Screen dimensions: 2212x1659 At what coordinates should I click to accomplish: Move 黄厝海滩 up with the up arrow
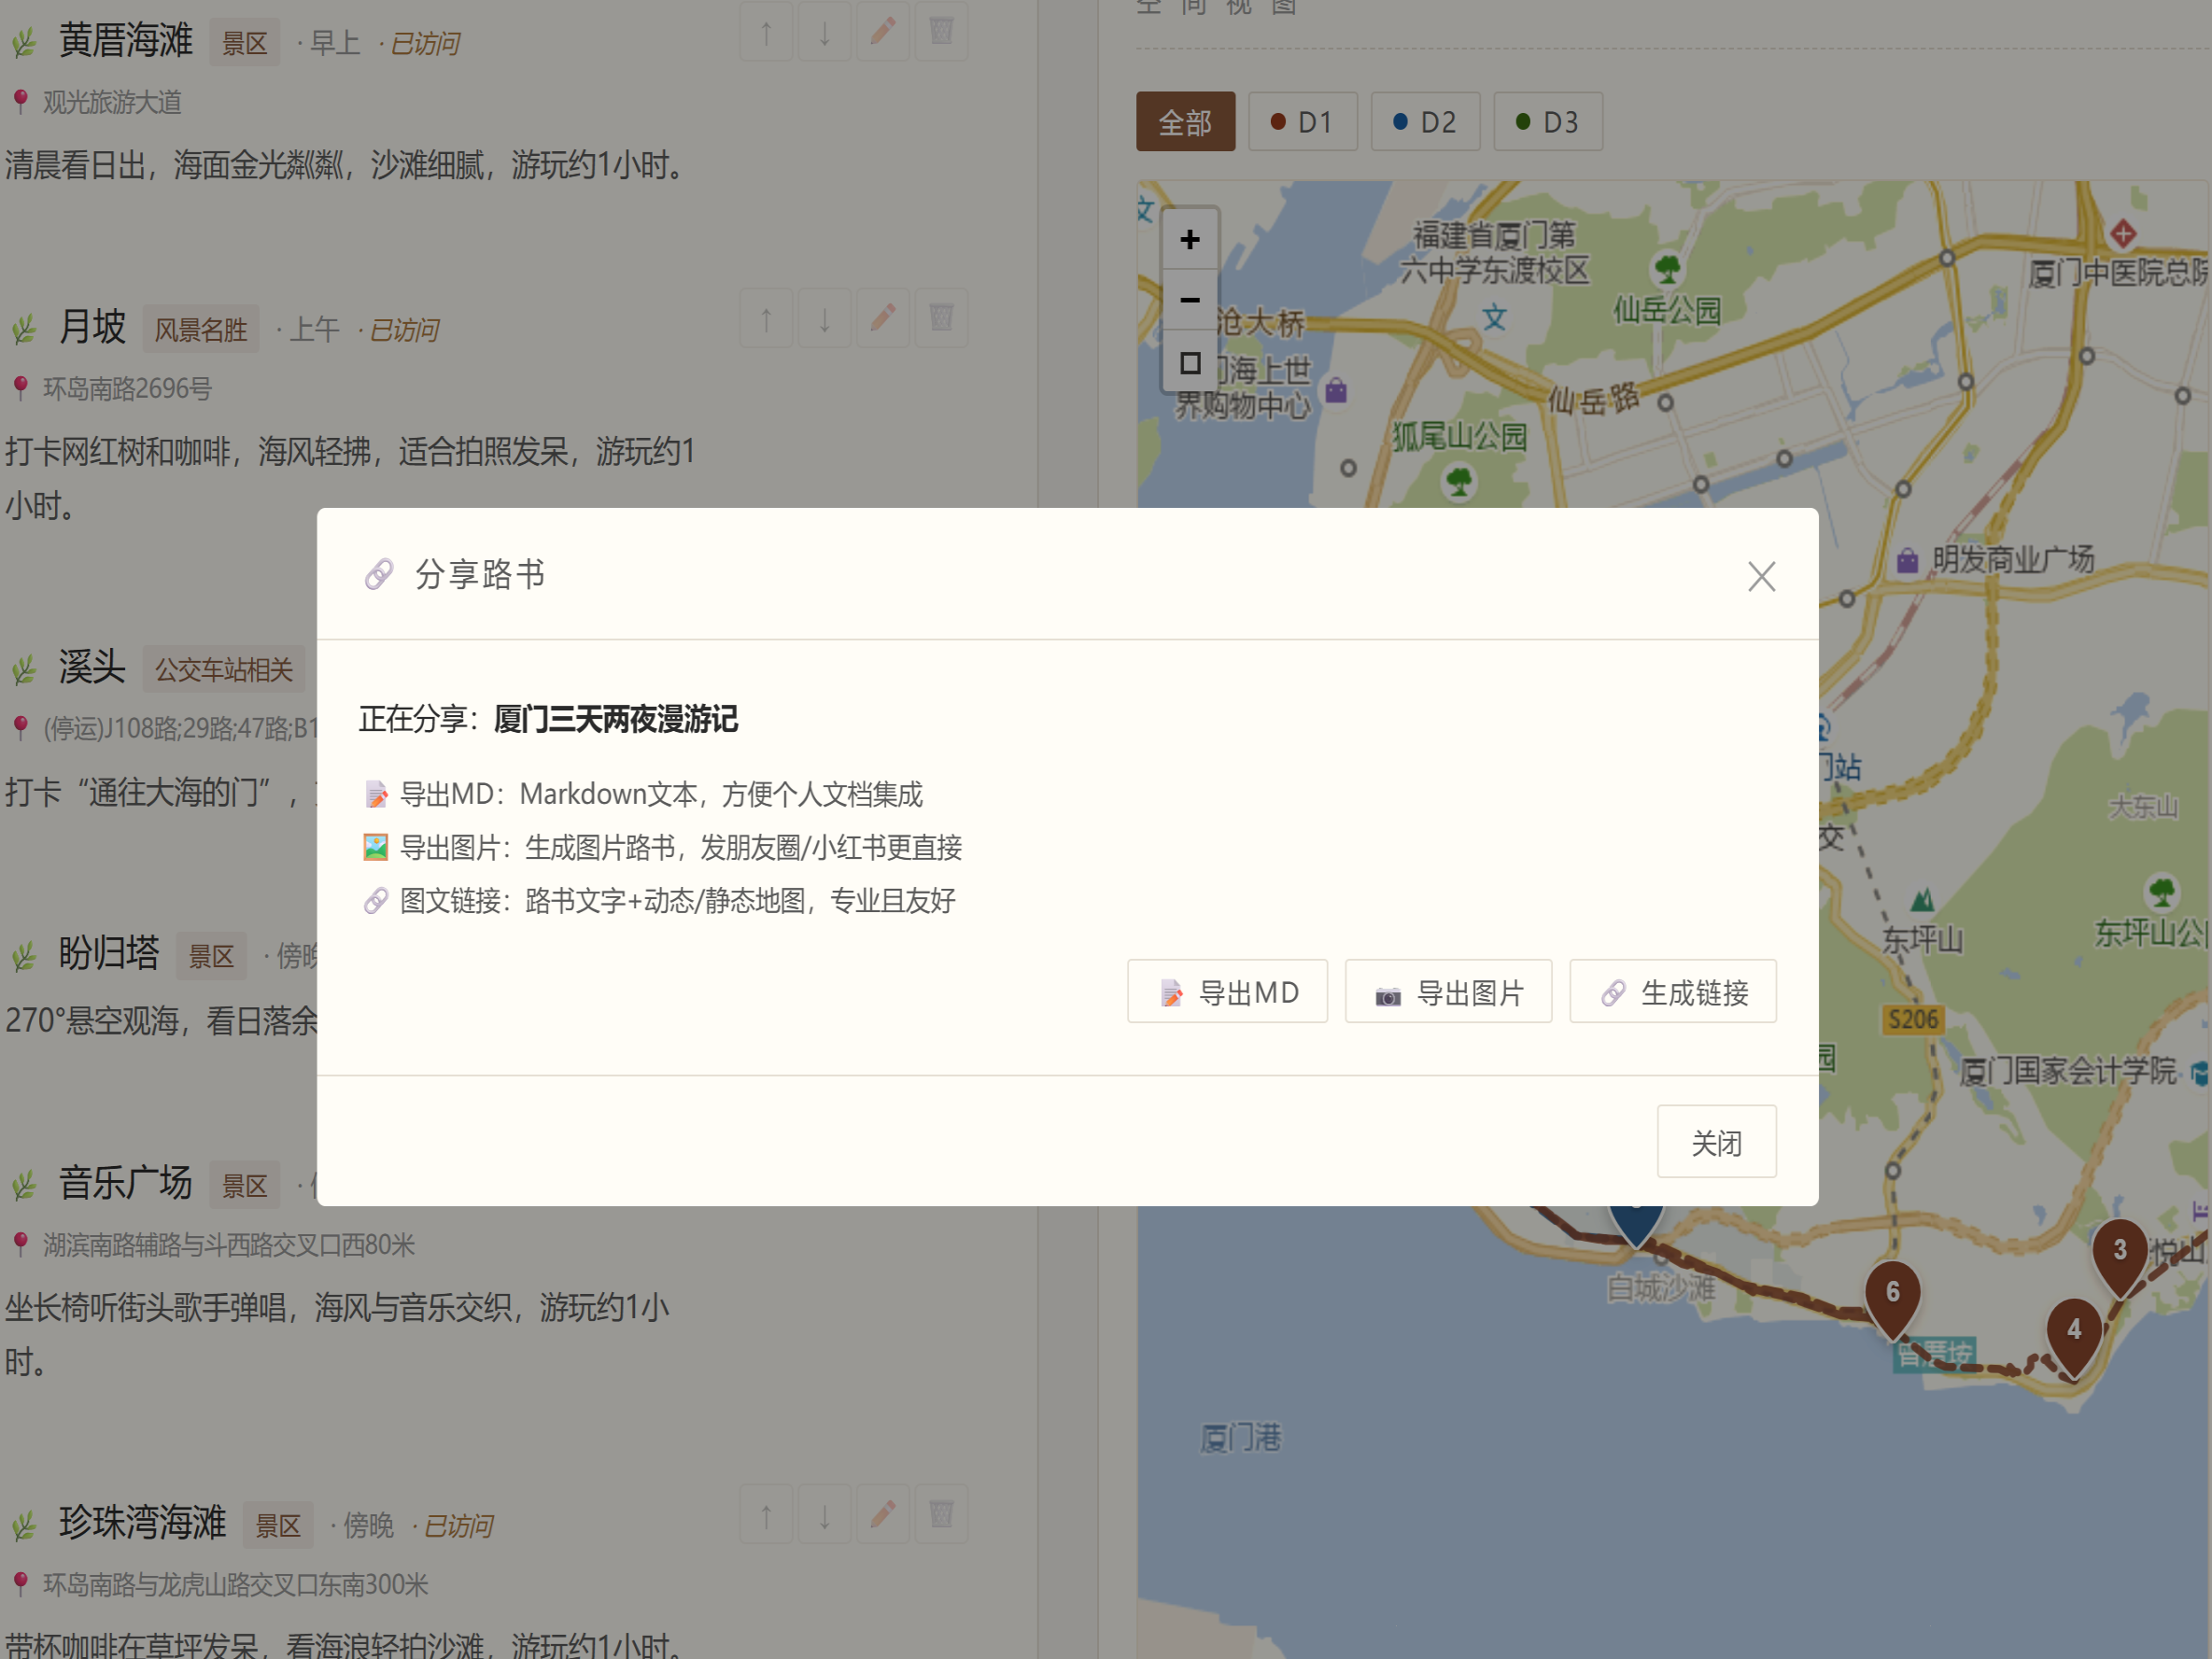[x=766, y=32]
